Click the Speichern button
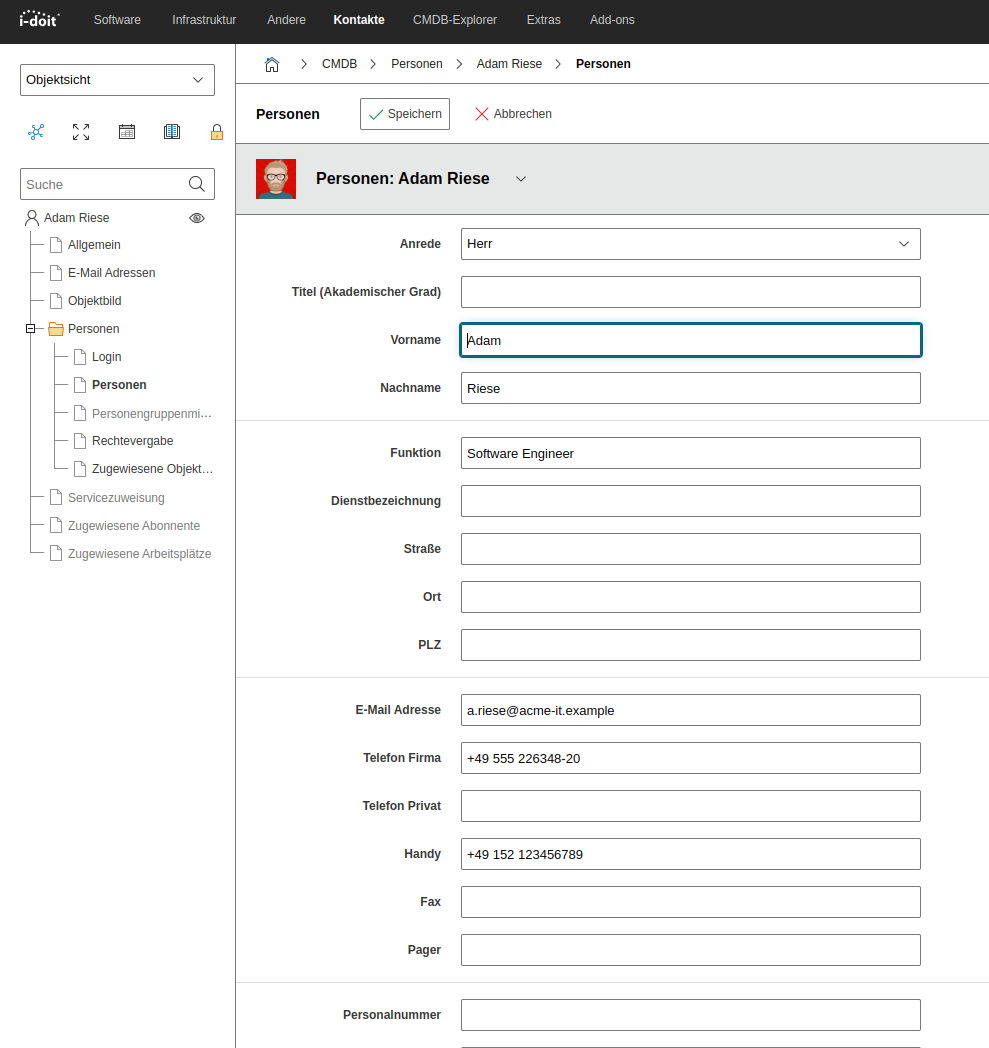 (405, 114)
